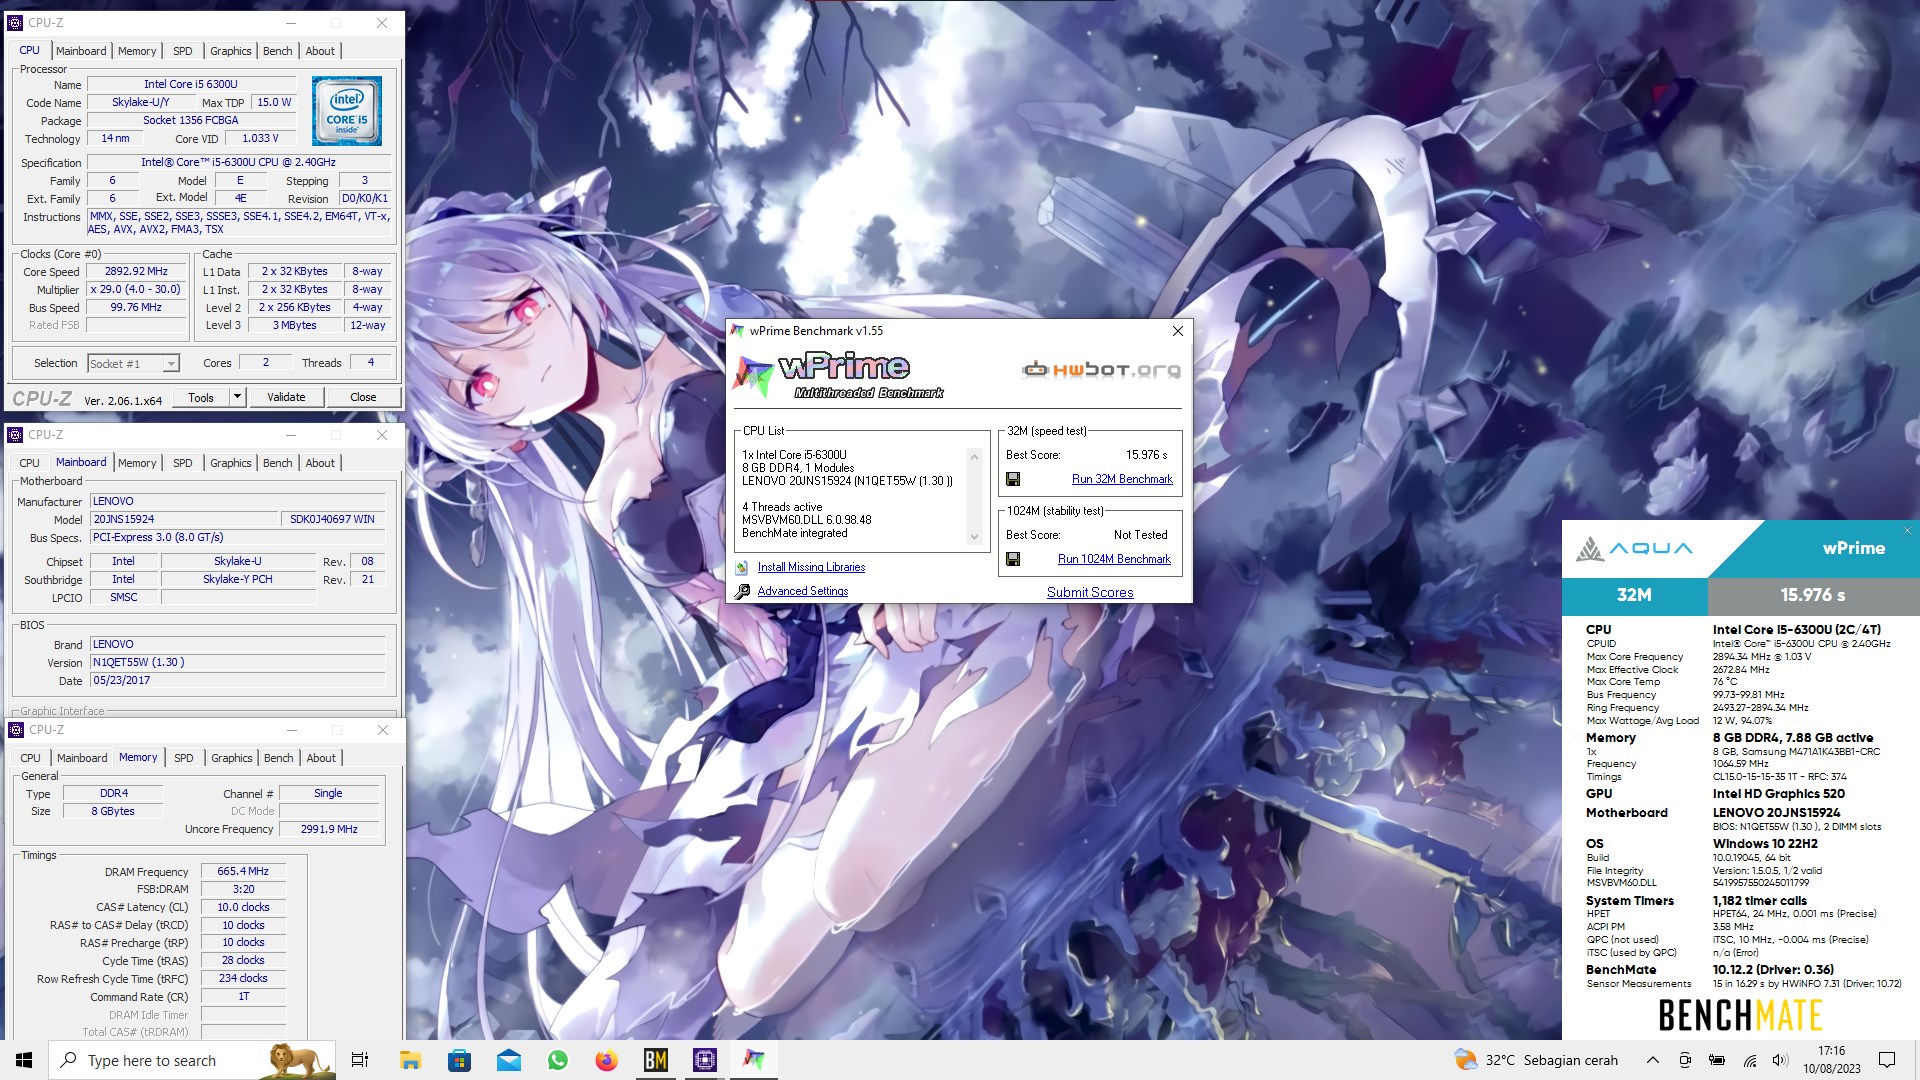Click the BIOS version N1QET55W (1.30) field
This screenshot has height=1080, width=1920.
(238, 663)
